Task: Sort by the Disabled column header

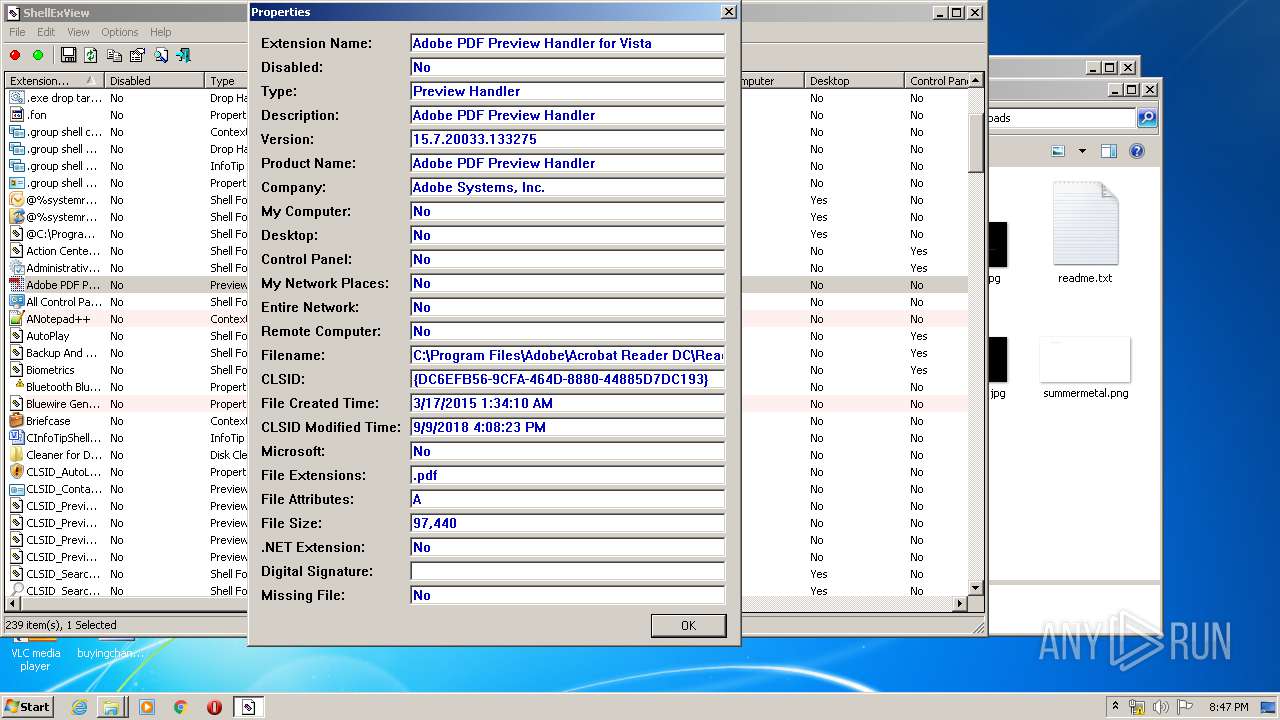Action: (x=154, y=81)
